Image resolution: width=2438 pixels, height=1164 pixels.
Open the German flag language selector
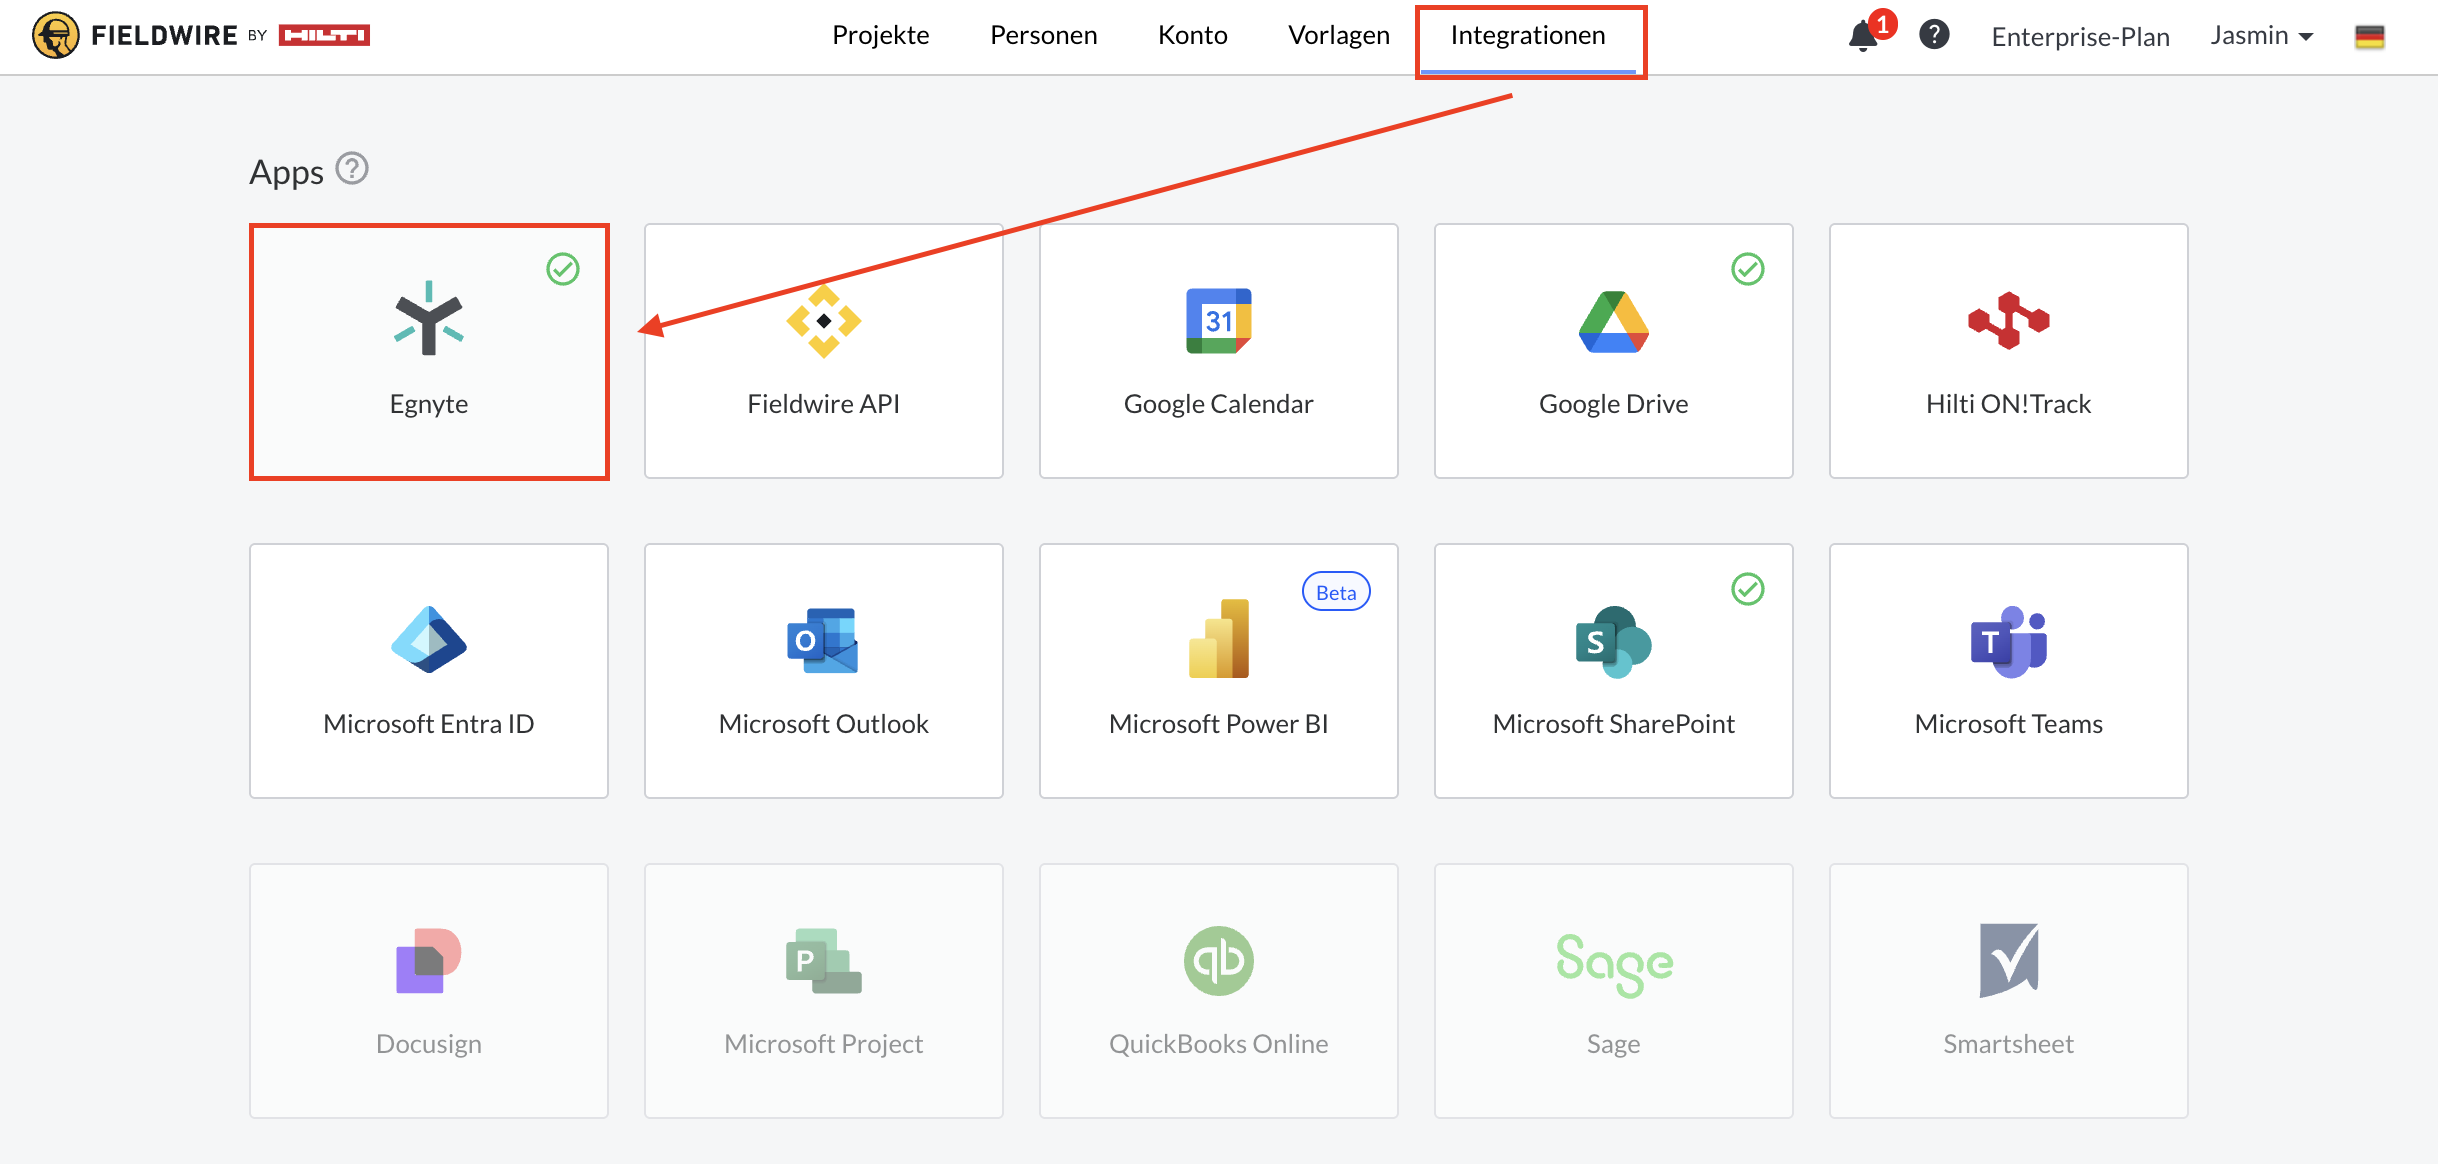point(2369,36)
